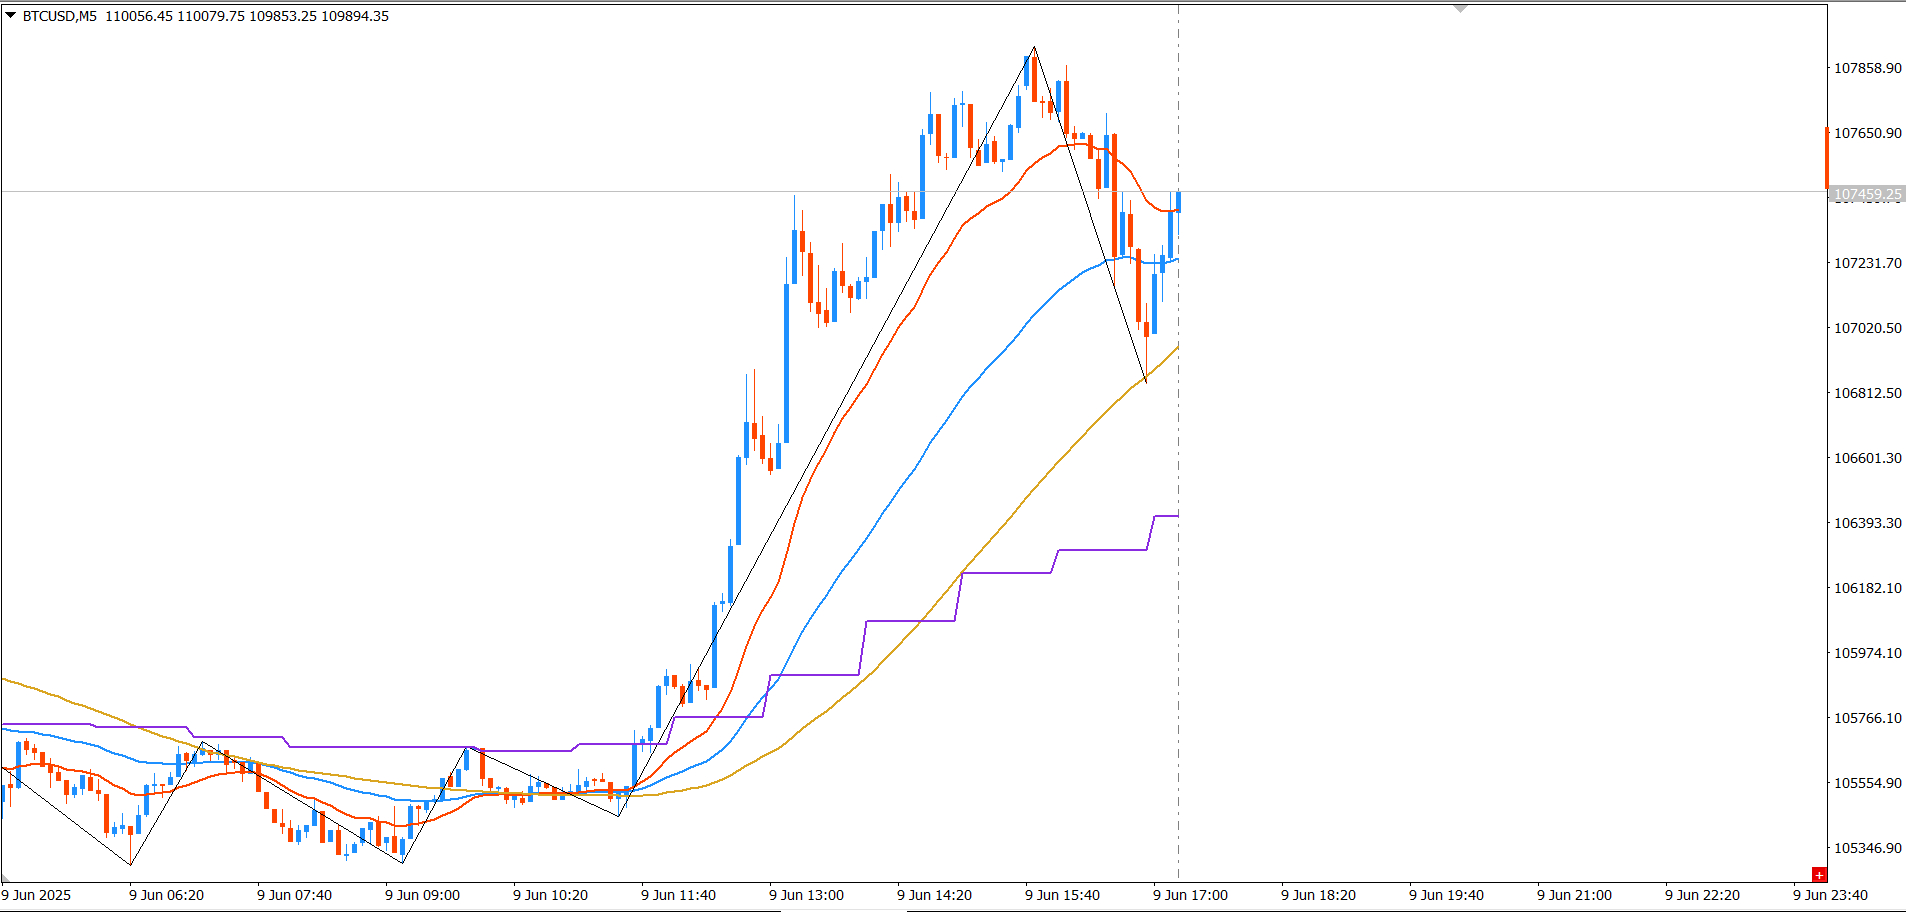This screenshot has height=912, width=1906.
Task: Click the 9 Jun 13:00 time axis label
Action: pos(806,895)
